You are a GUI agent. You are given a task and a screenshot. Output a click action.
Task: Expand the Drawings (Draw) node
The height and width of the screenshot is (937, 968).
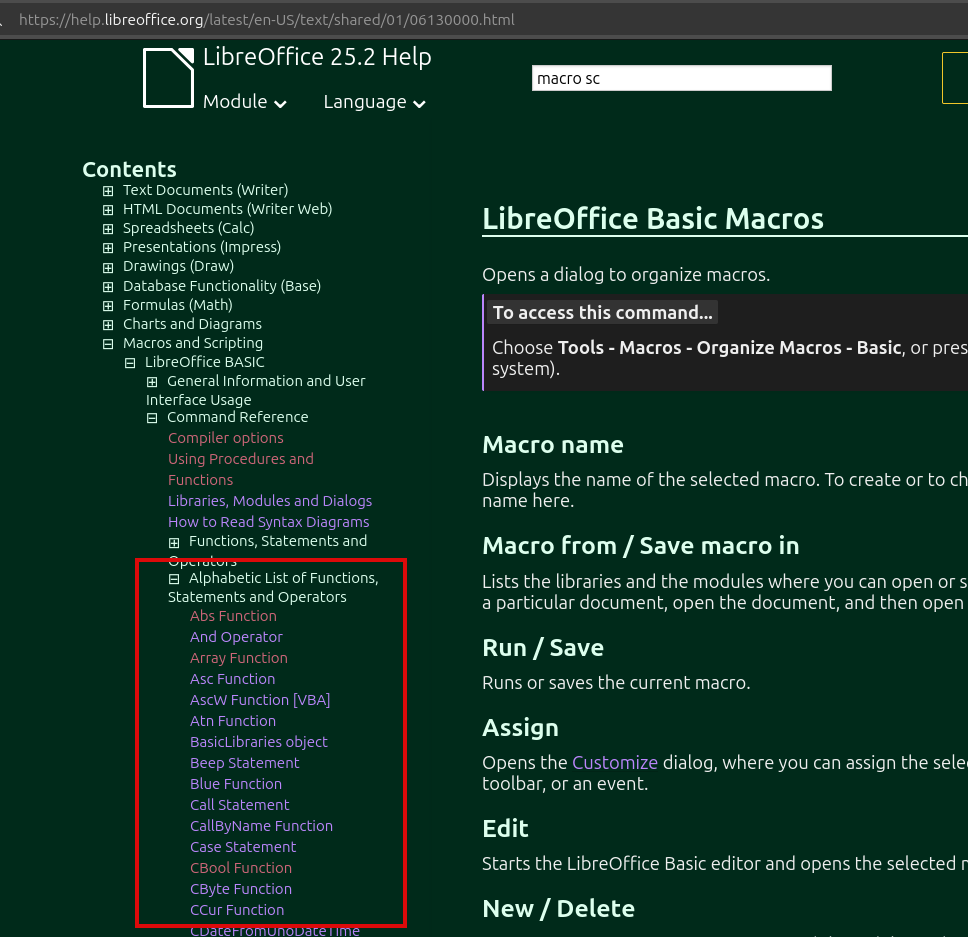pos(108,267)
